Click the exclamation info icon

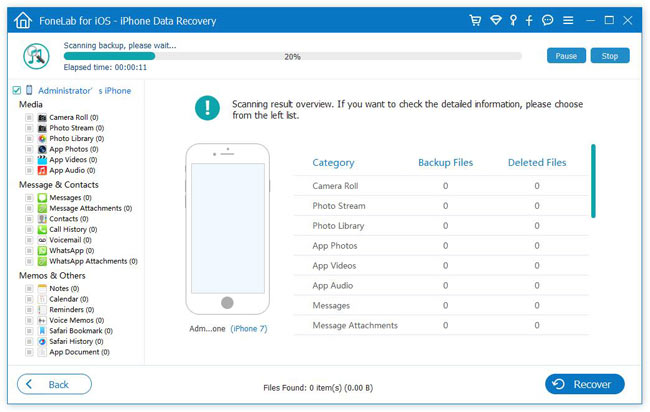pos(207,108)
